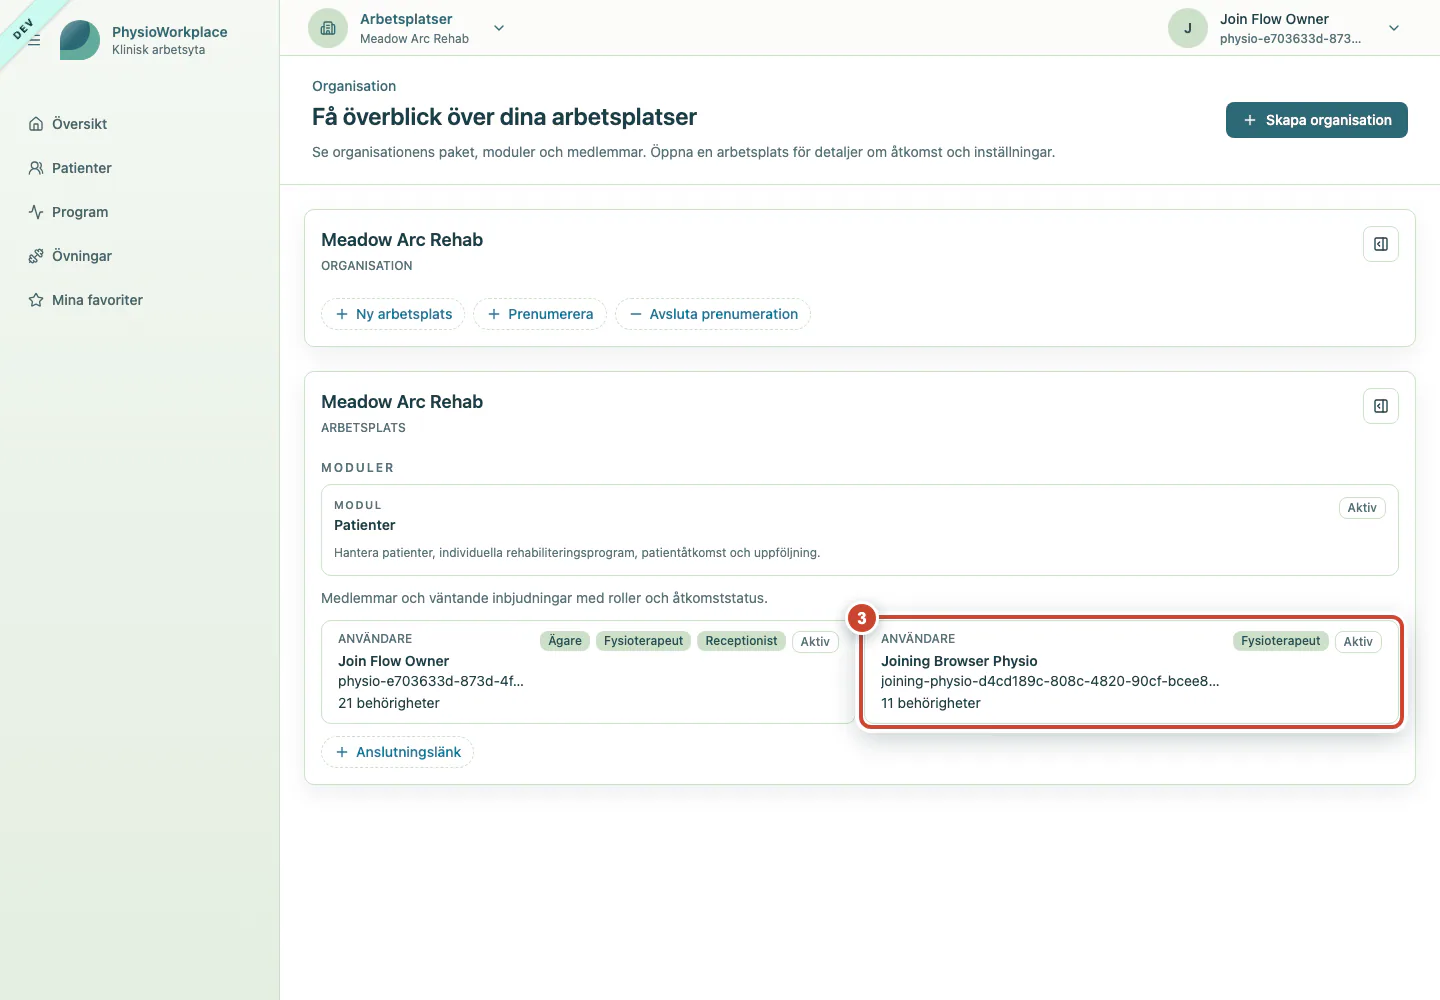Click the Aktiv badge on Patienter module
The width and height of the screenshot is (1440, 1000).
(1362, 508)
